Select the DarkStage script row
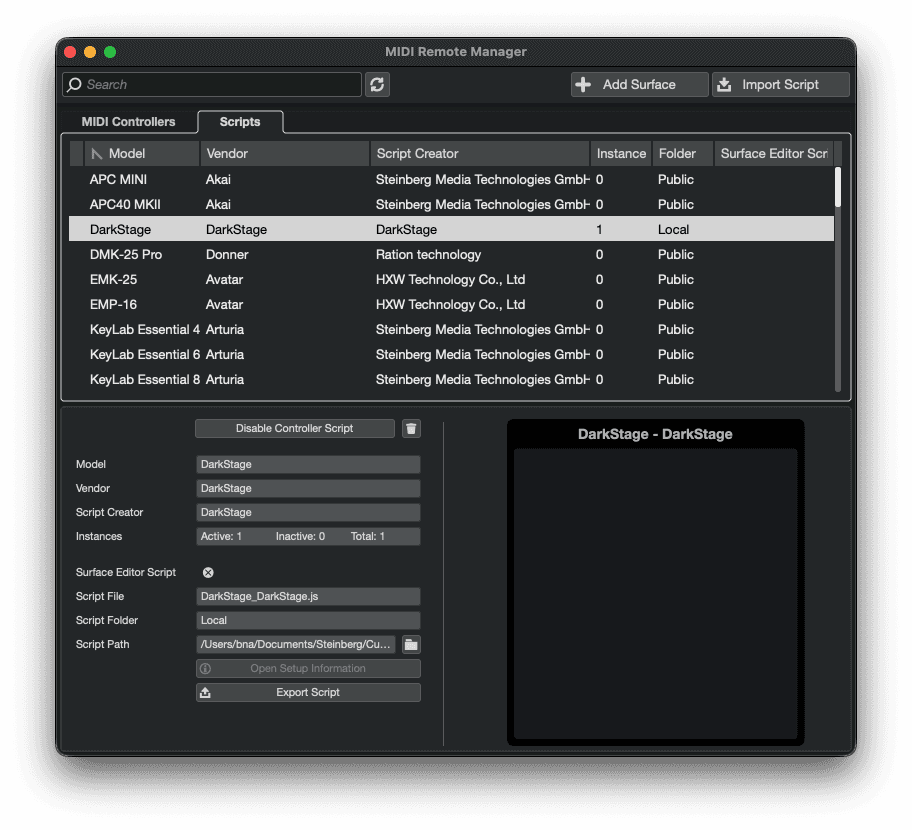The image size is (912, 830). 451,230
